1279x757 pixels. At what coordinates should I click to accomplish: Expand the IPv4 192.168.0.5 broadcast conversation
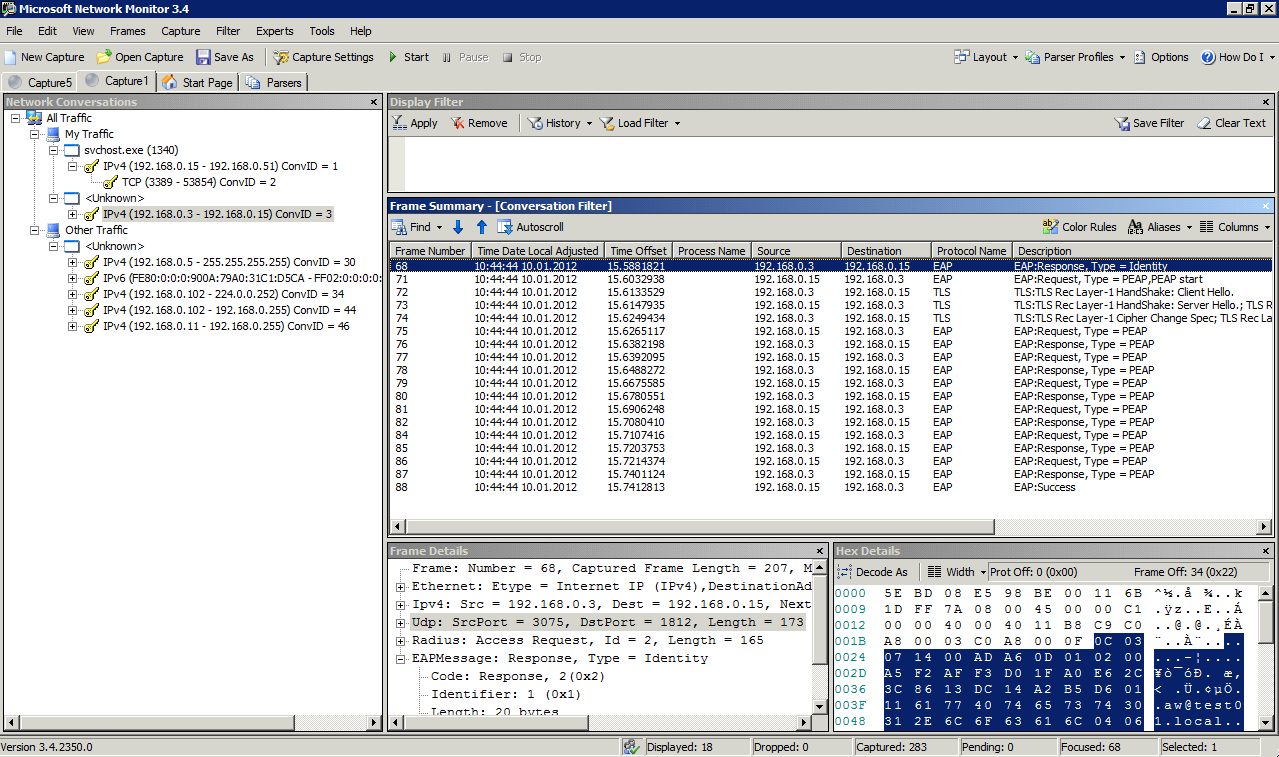[73, 262]
